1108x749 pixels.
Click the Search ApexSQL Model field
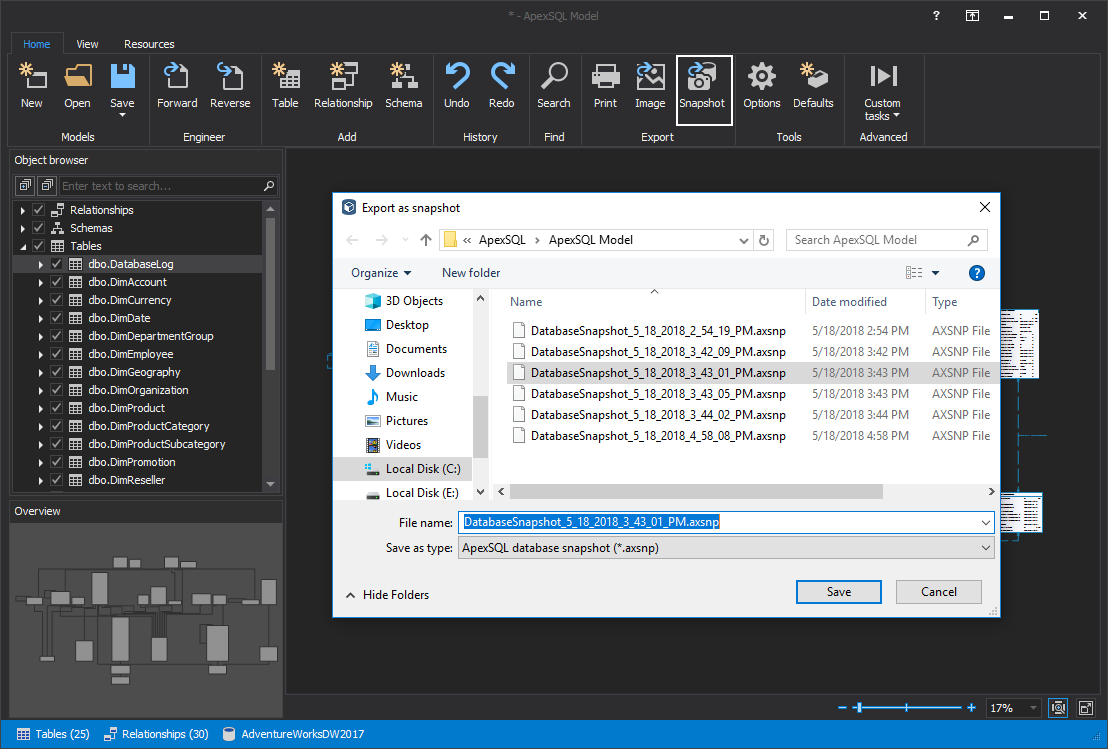(x=886, y=240)
